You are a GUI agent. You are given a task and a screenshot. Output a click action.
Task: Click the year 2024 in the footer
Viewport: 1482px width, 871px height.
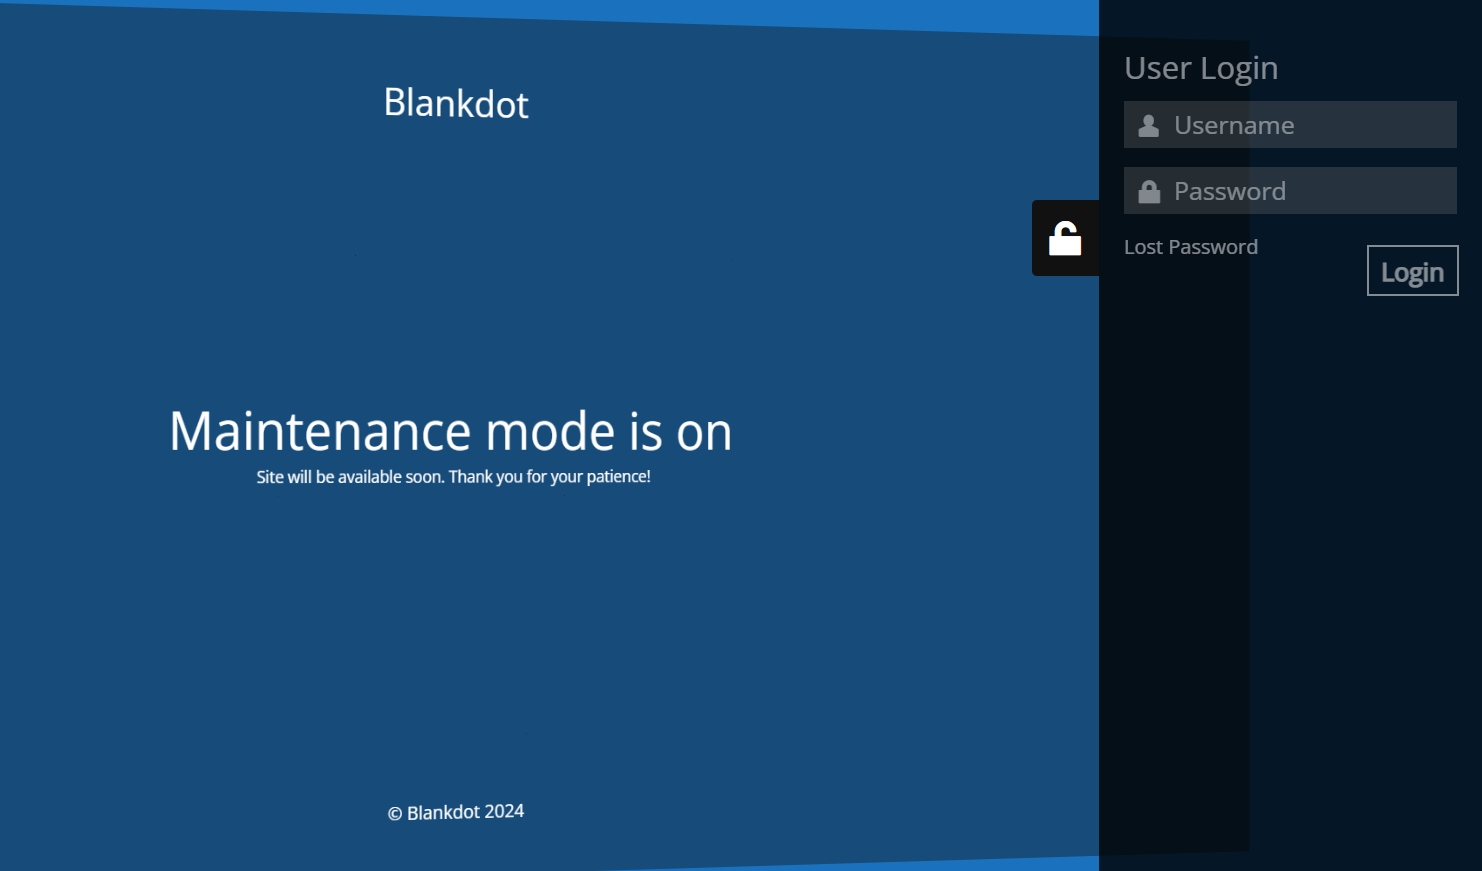(504, 811)
